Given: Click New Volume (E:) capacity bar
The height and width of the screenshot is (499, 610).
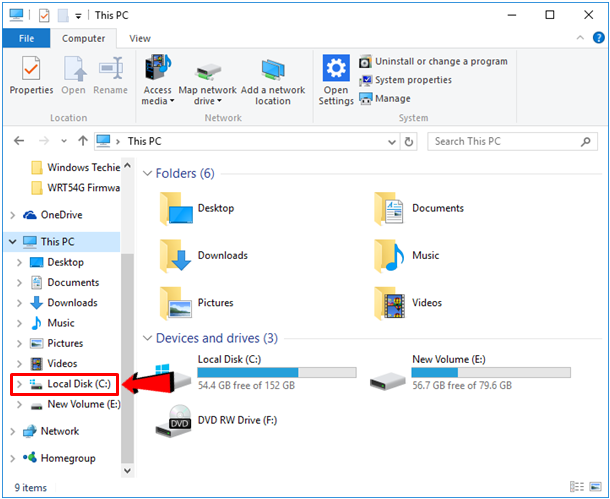Looking at the screenshot, I should pyautogui.click(x=491, y=372).
